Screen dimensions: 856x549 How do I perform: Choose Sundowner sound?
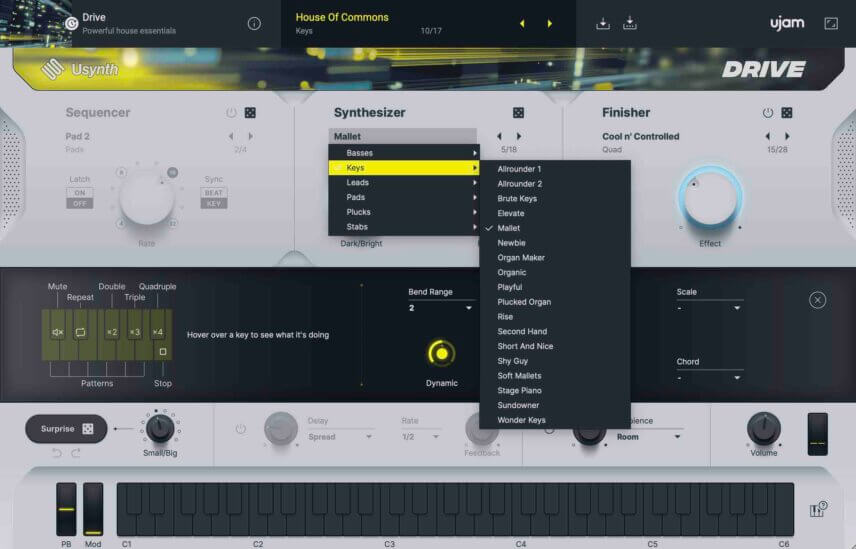point(555,405)
